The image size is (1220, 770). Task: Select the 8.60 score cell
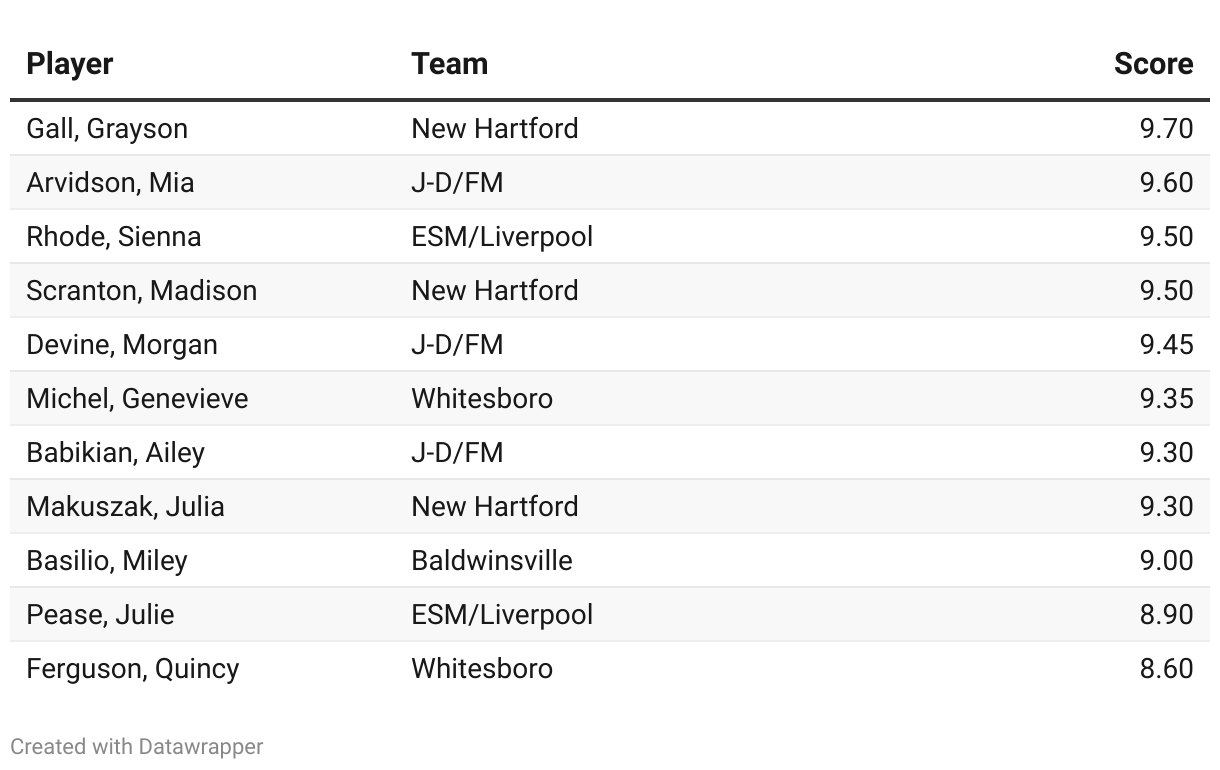pyautogui.click(x=1166, y=669)
